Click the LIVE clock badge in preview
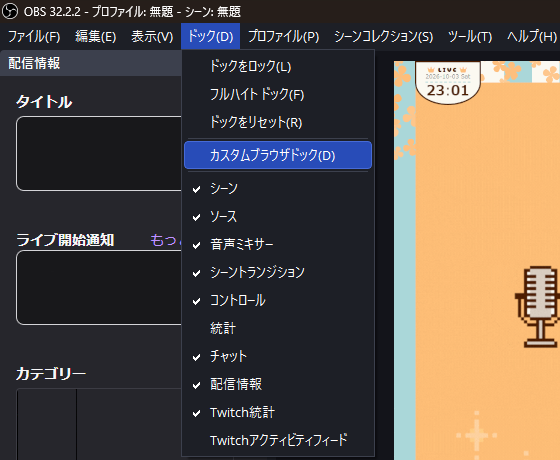The image size is (560, 460). coord(448,83)
